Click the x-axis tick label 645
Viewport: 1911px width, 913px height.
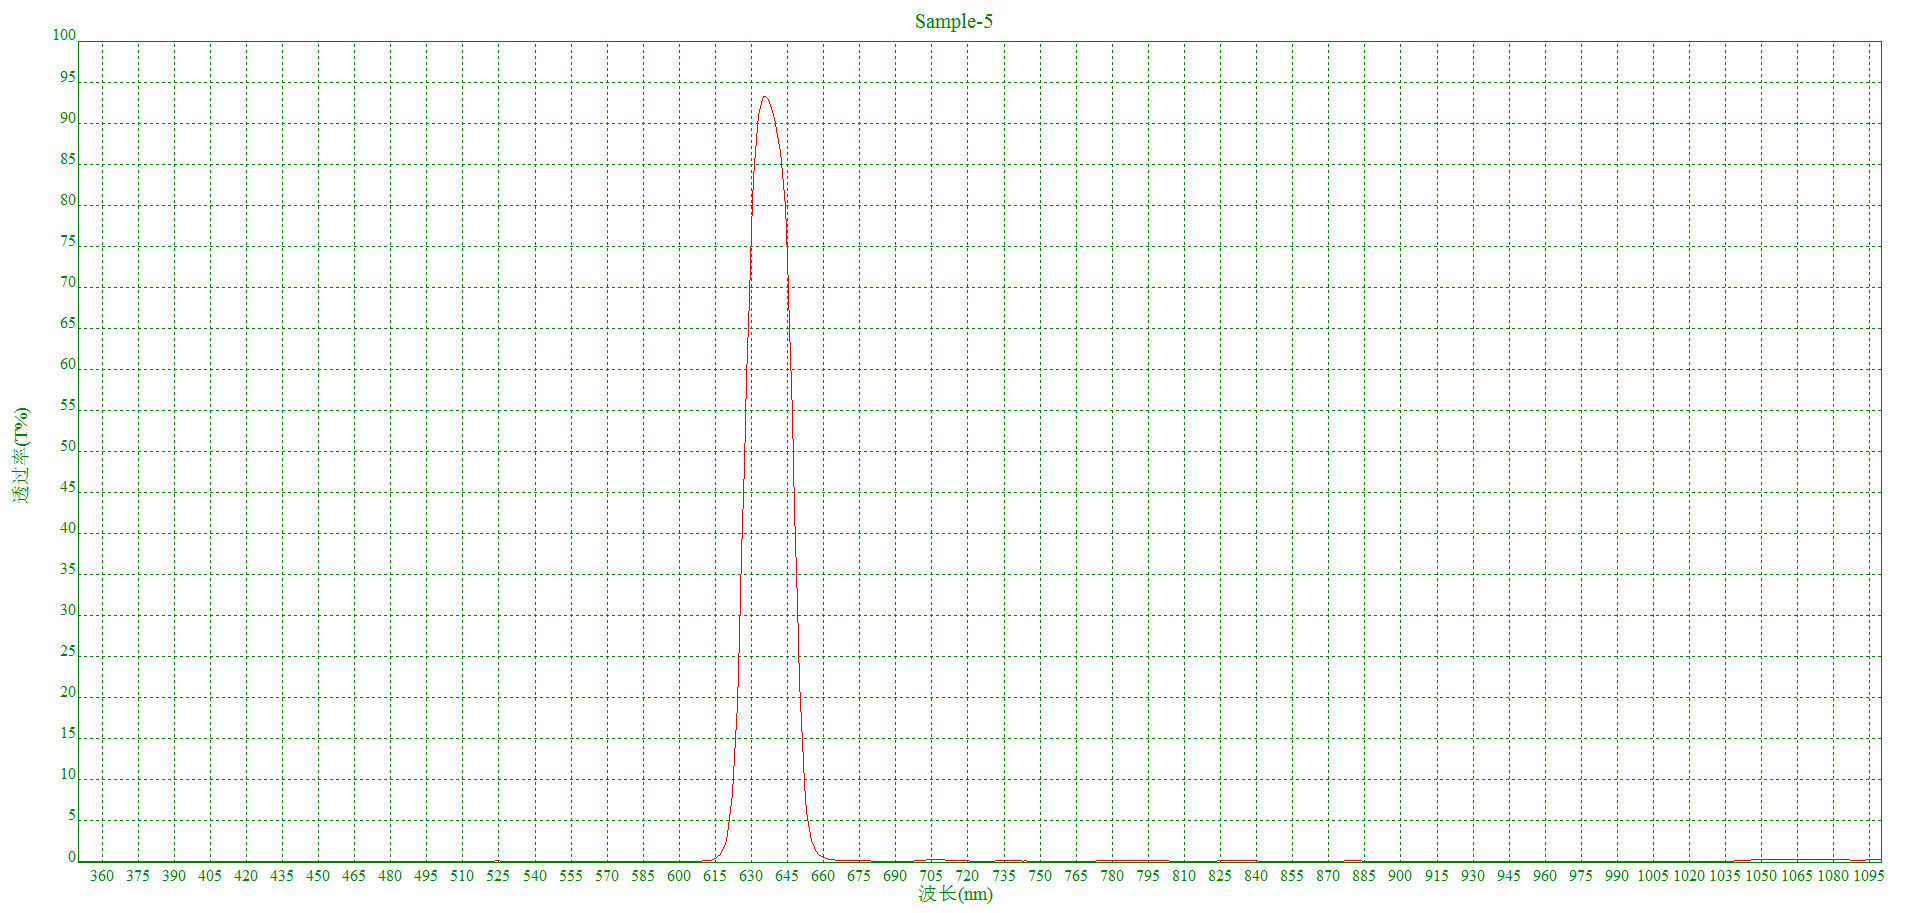787,876
